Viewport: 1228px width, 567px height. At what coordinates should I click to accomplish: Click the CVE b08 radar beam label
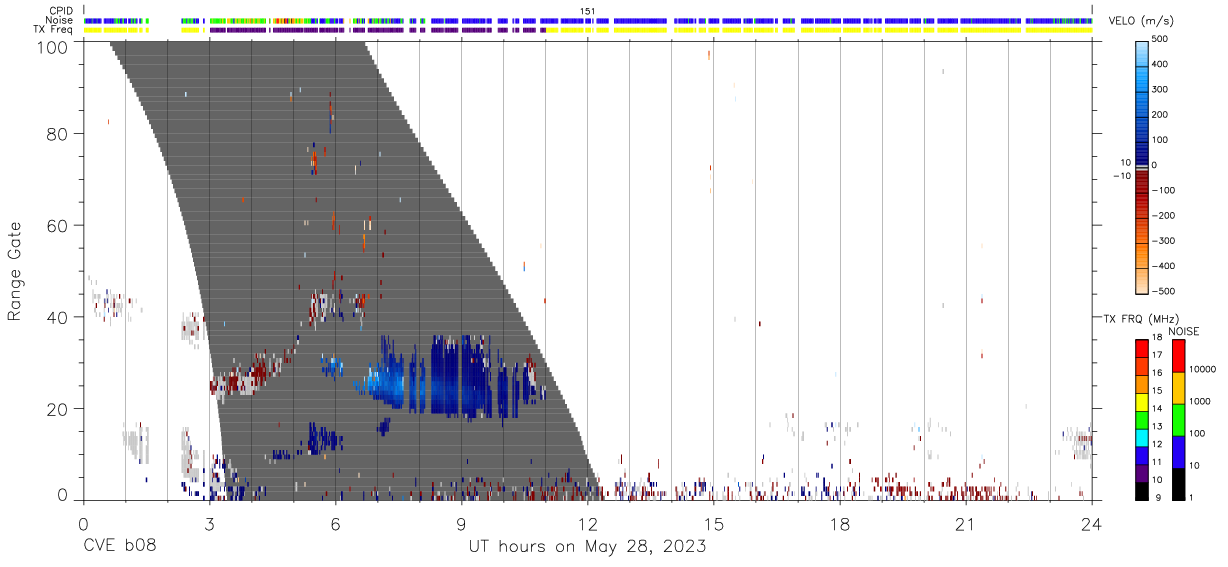click(119, 547)
